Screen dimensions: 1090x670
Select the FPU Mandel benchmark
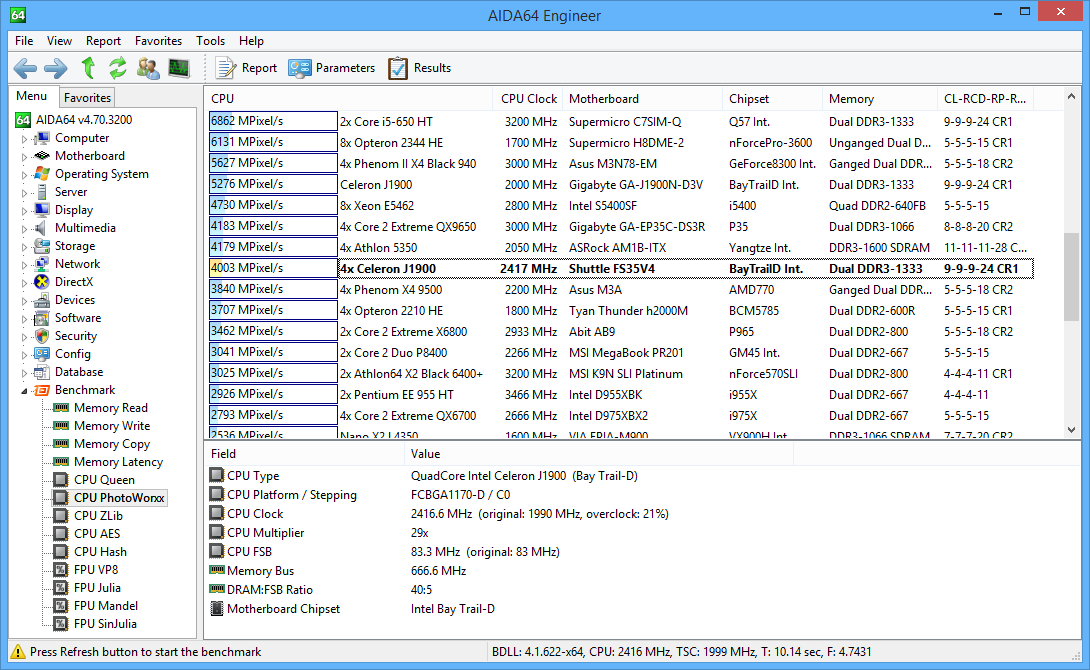tap(106, 606)
